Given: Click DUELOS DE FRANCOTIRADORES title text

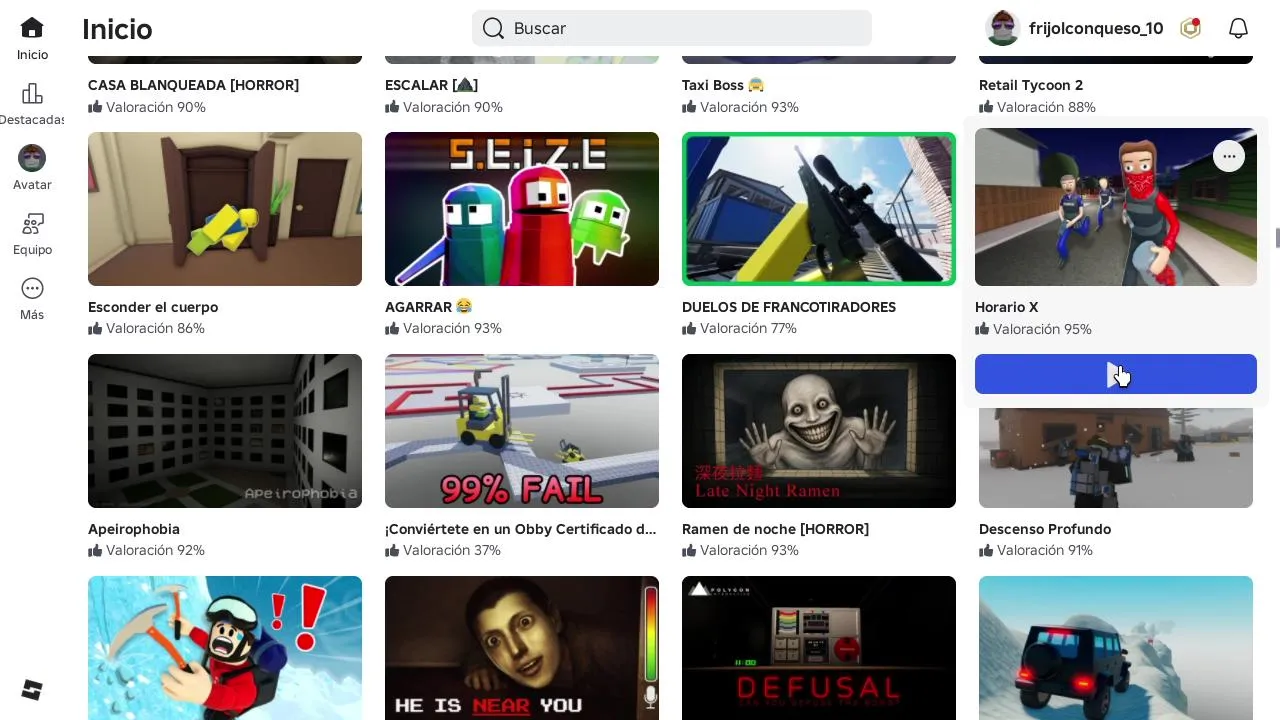Looking at the screenshot, I should pyautogui.click(x=789, y=307).
